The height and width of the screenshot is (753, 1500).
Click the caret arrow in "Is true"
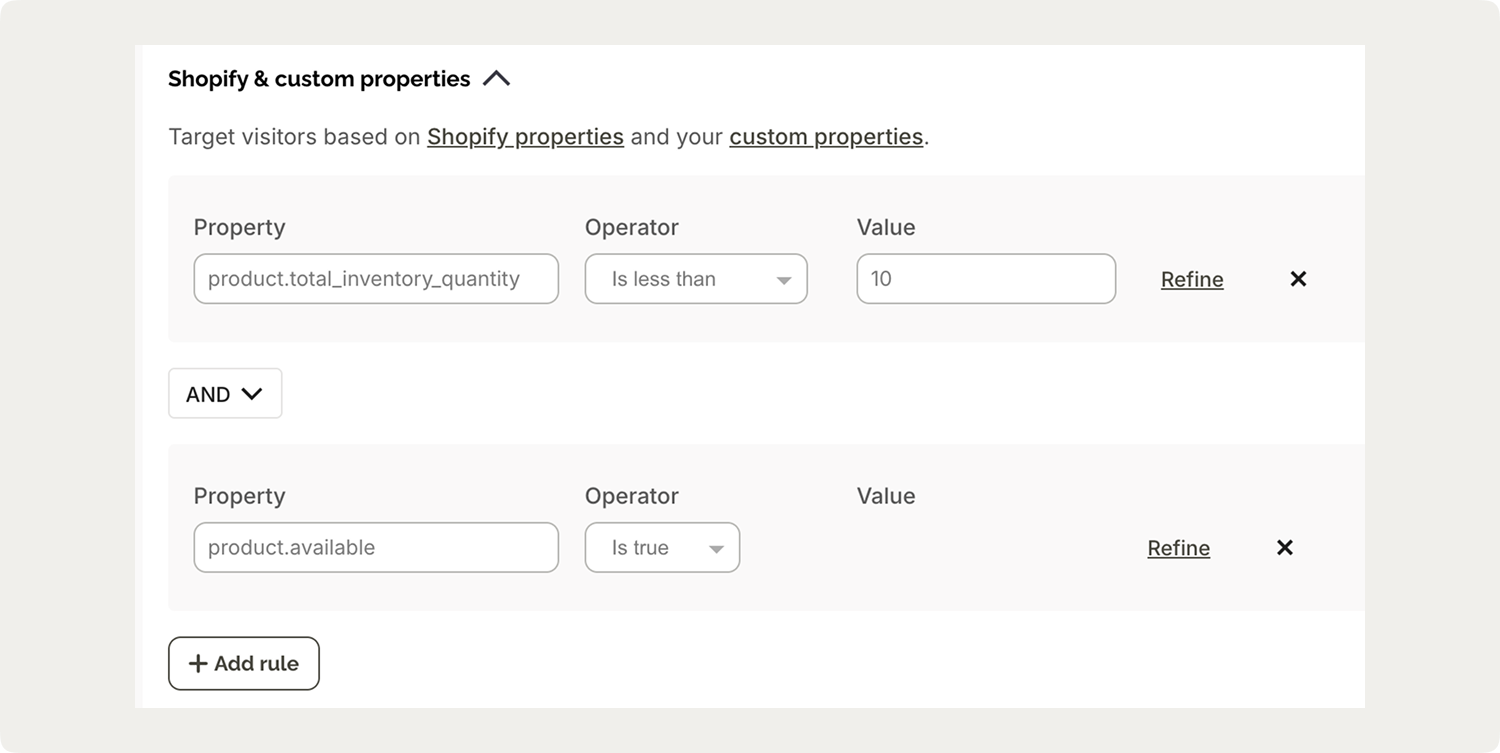(x=716, y=549)
